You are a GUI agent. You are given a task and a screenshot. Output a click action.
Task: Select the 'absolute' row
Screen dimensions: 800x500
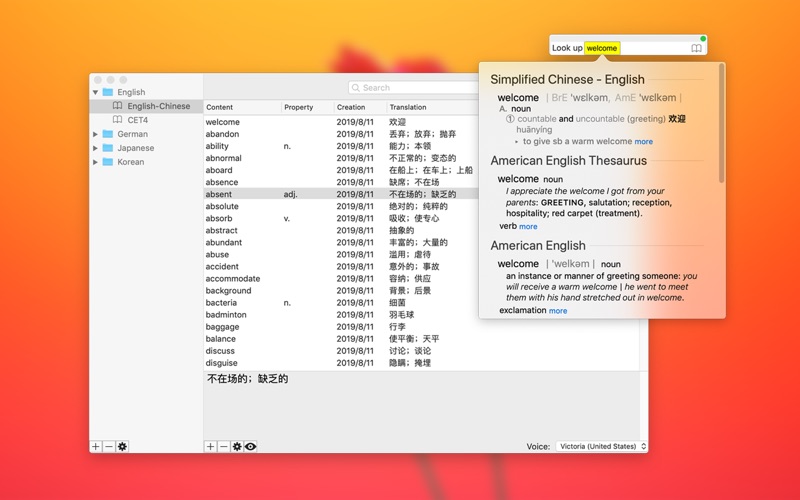pyautogui.click(x=341, y=206)
